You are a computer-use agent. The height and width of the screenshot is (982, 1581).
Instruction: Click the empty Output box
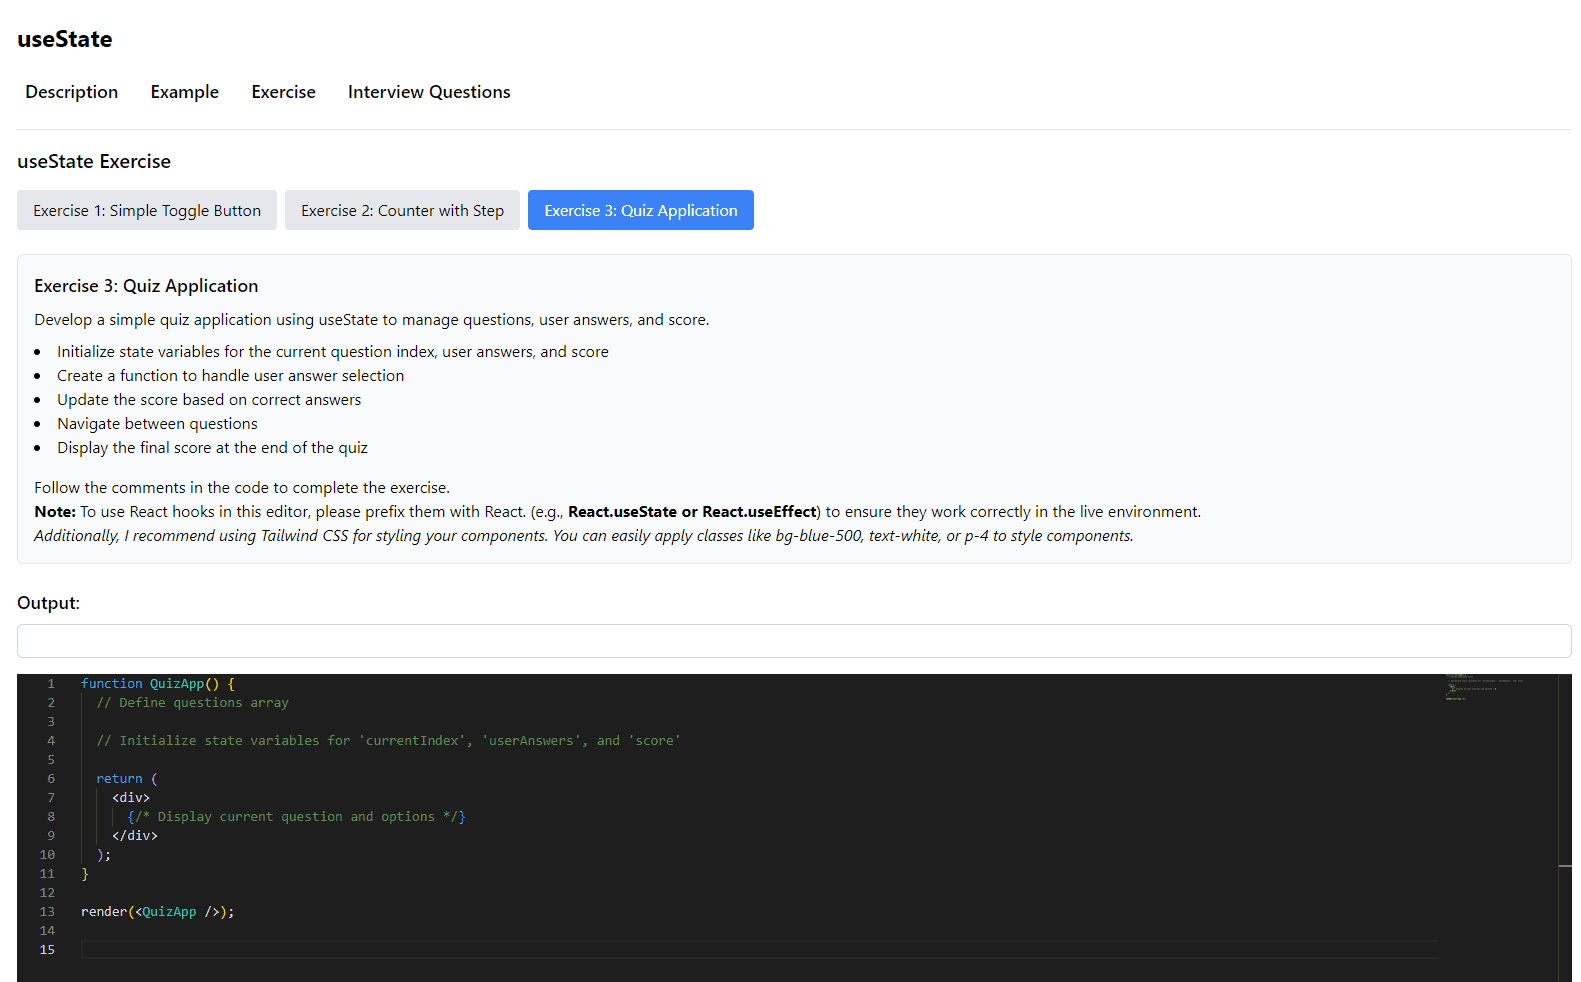pos(794,641)
